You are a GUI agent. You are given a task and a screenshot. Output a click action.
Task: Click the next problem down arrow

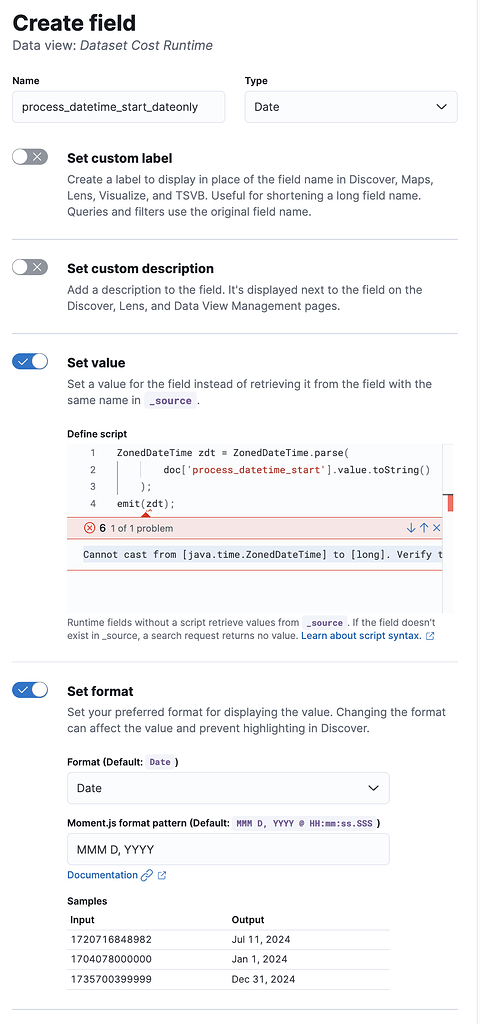(411, 528)
